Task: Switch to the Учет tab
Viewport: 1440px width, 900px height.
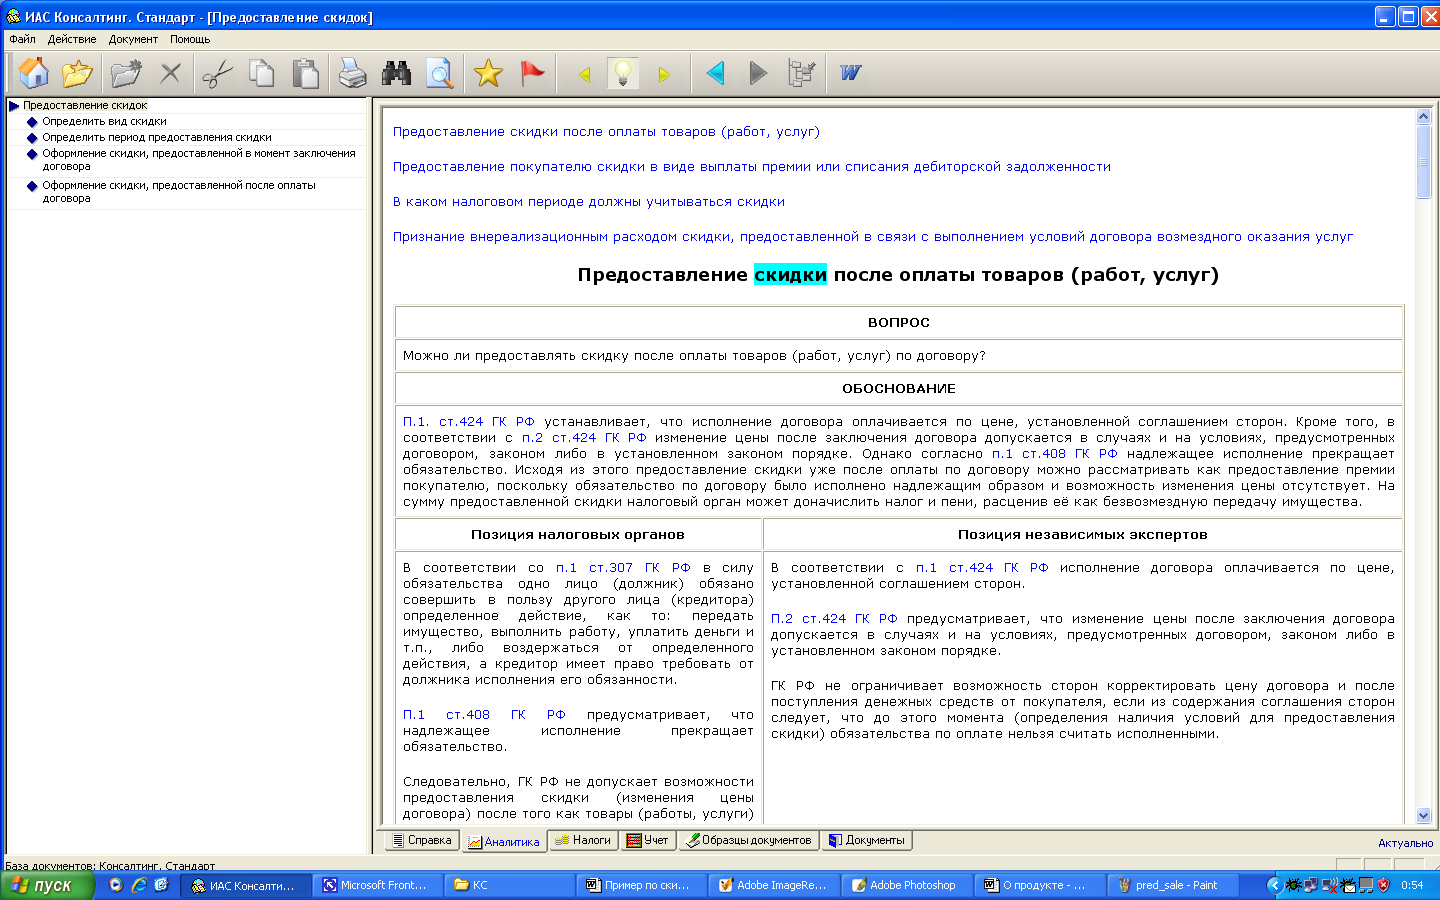Action: [x=647, y=840]
